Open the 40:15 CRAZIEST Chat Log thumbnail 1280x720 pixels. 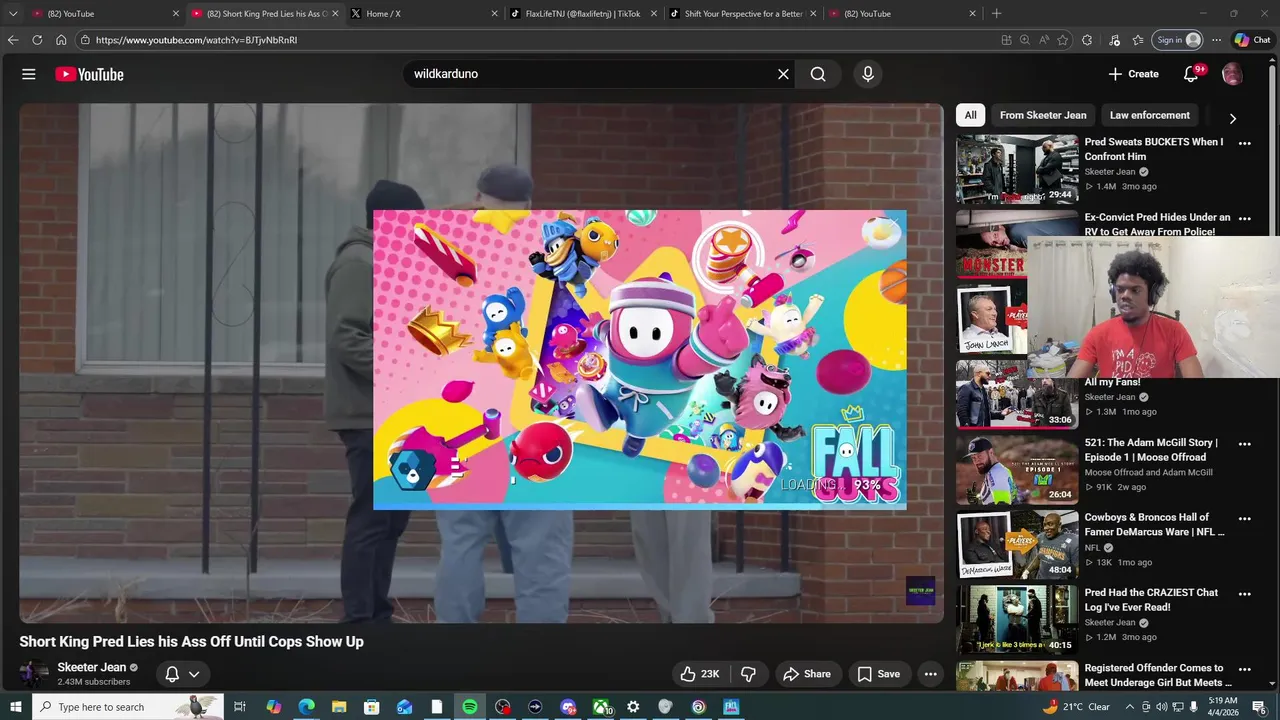(1017, 620)
